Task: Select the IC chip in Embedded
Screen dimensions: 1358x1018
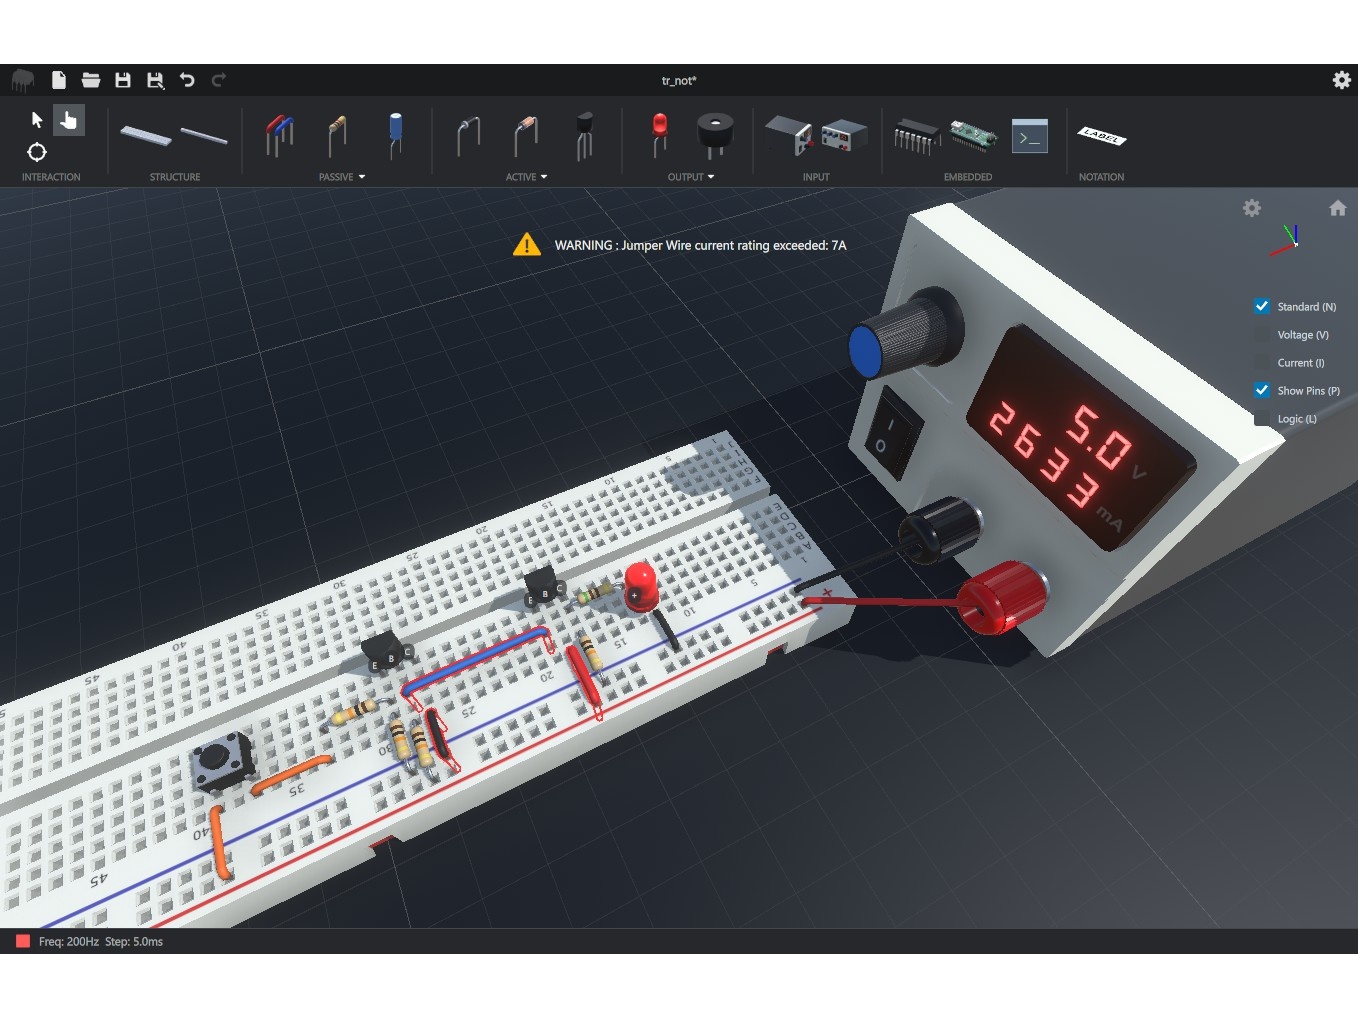Action: pyautogui.click(x=916, y=136)
